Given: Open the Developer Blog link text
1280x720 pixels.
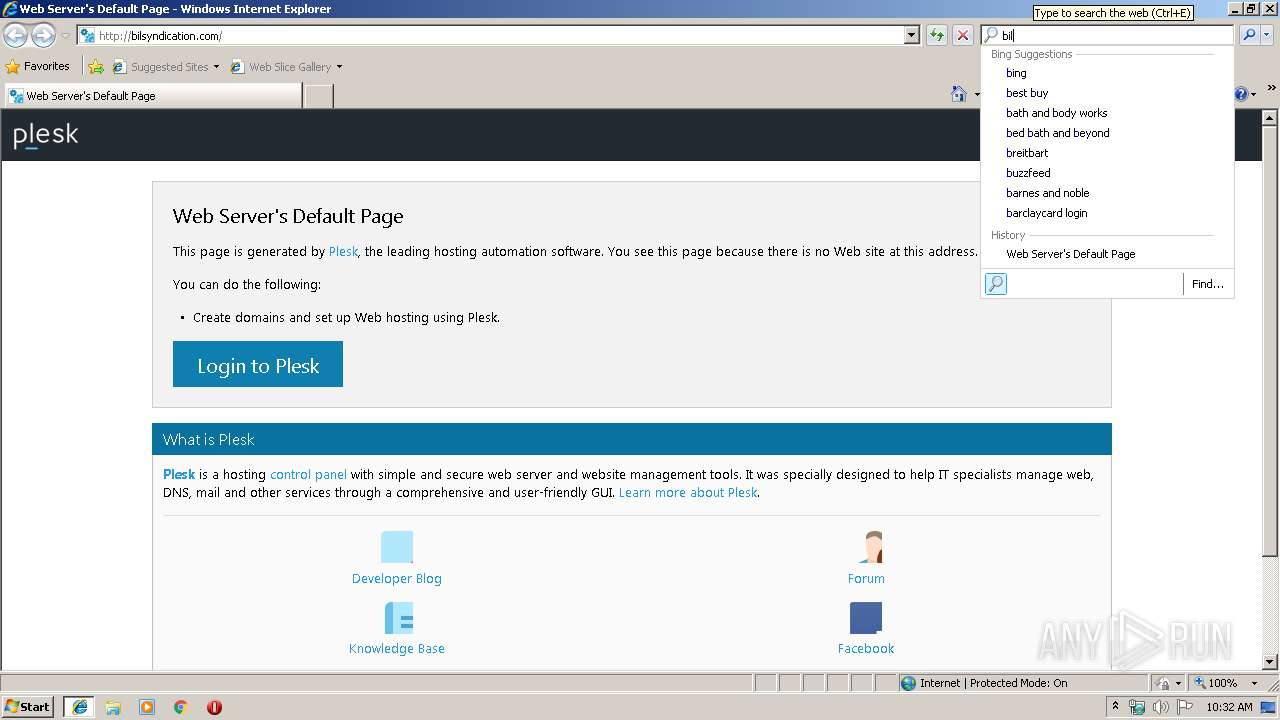Looking at the screenshot, I should point(397,579).
